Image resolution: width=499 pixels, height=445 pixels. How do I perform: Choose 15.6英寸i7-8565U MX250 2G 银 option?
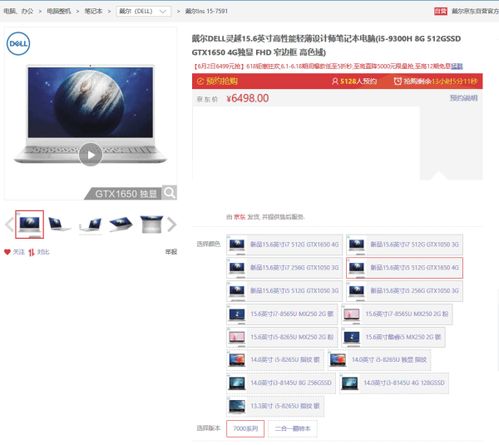(x=282, y=314)
